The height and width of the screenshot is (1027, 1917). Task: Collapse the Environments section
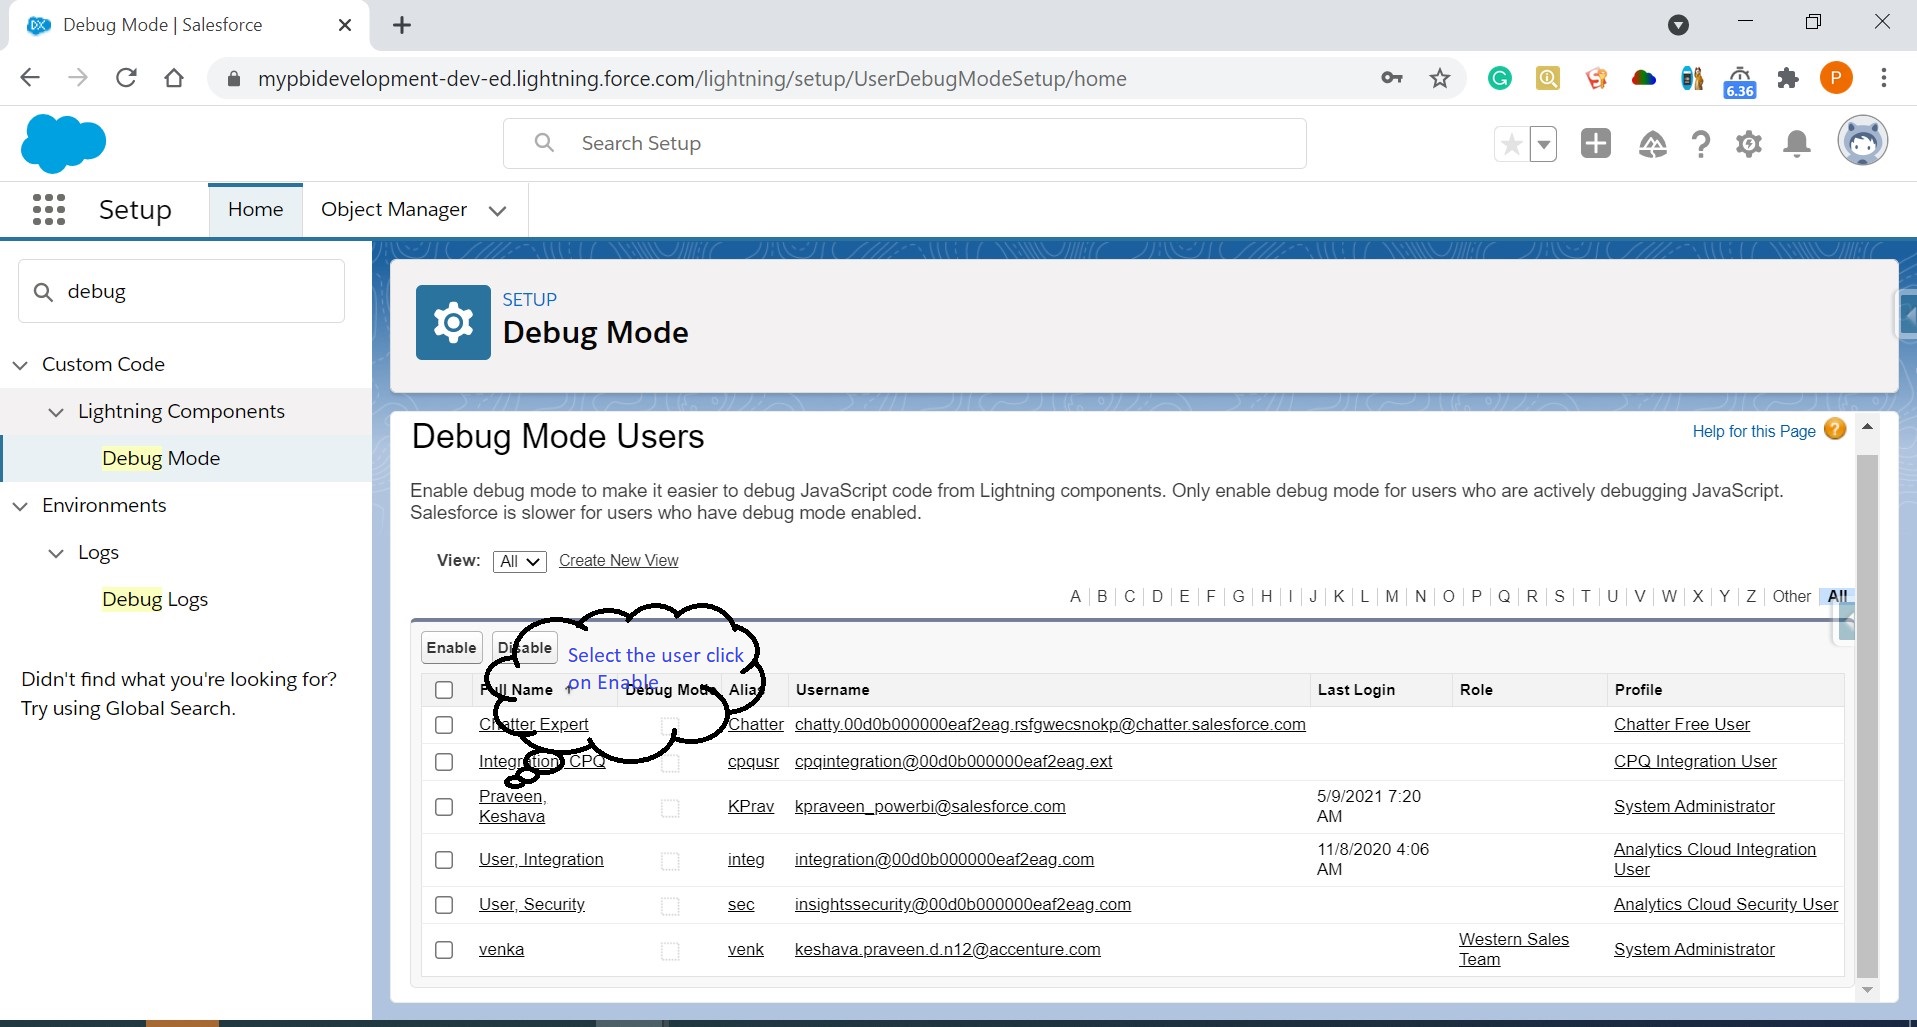coord(20,506)
